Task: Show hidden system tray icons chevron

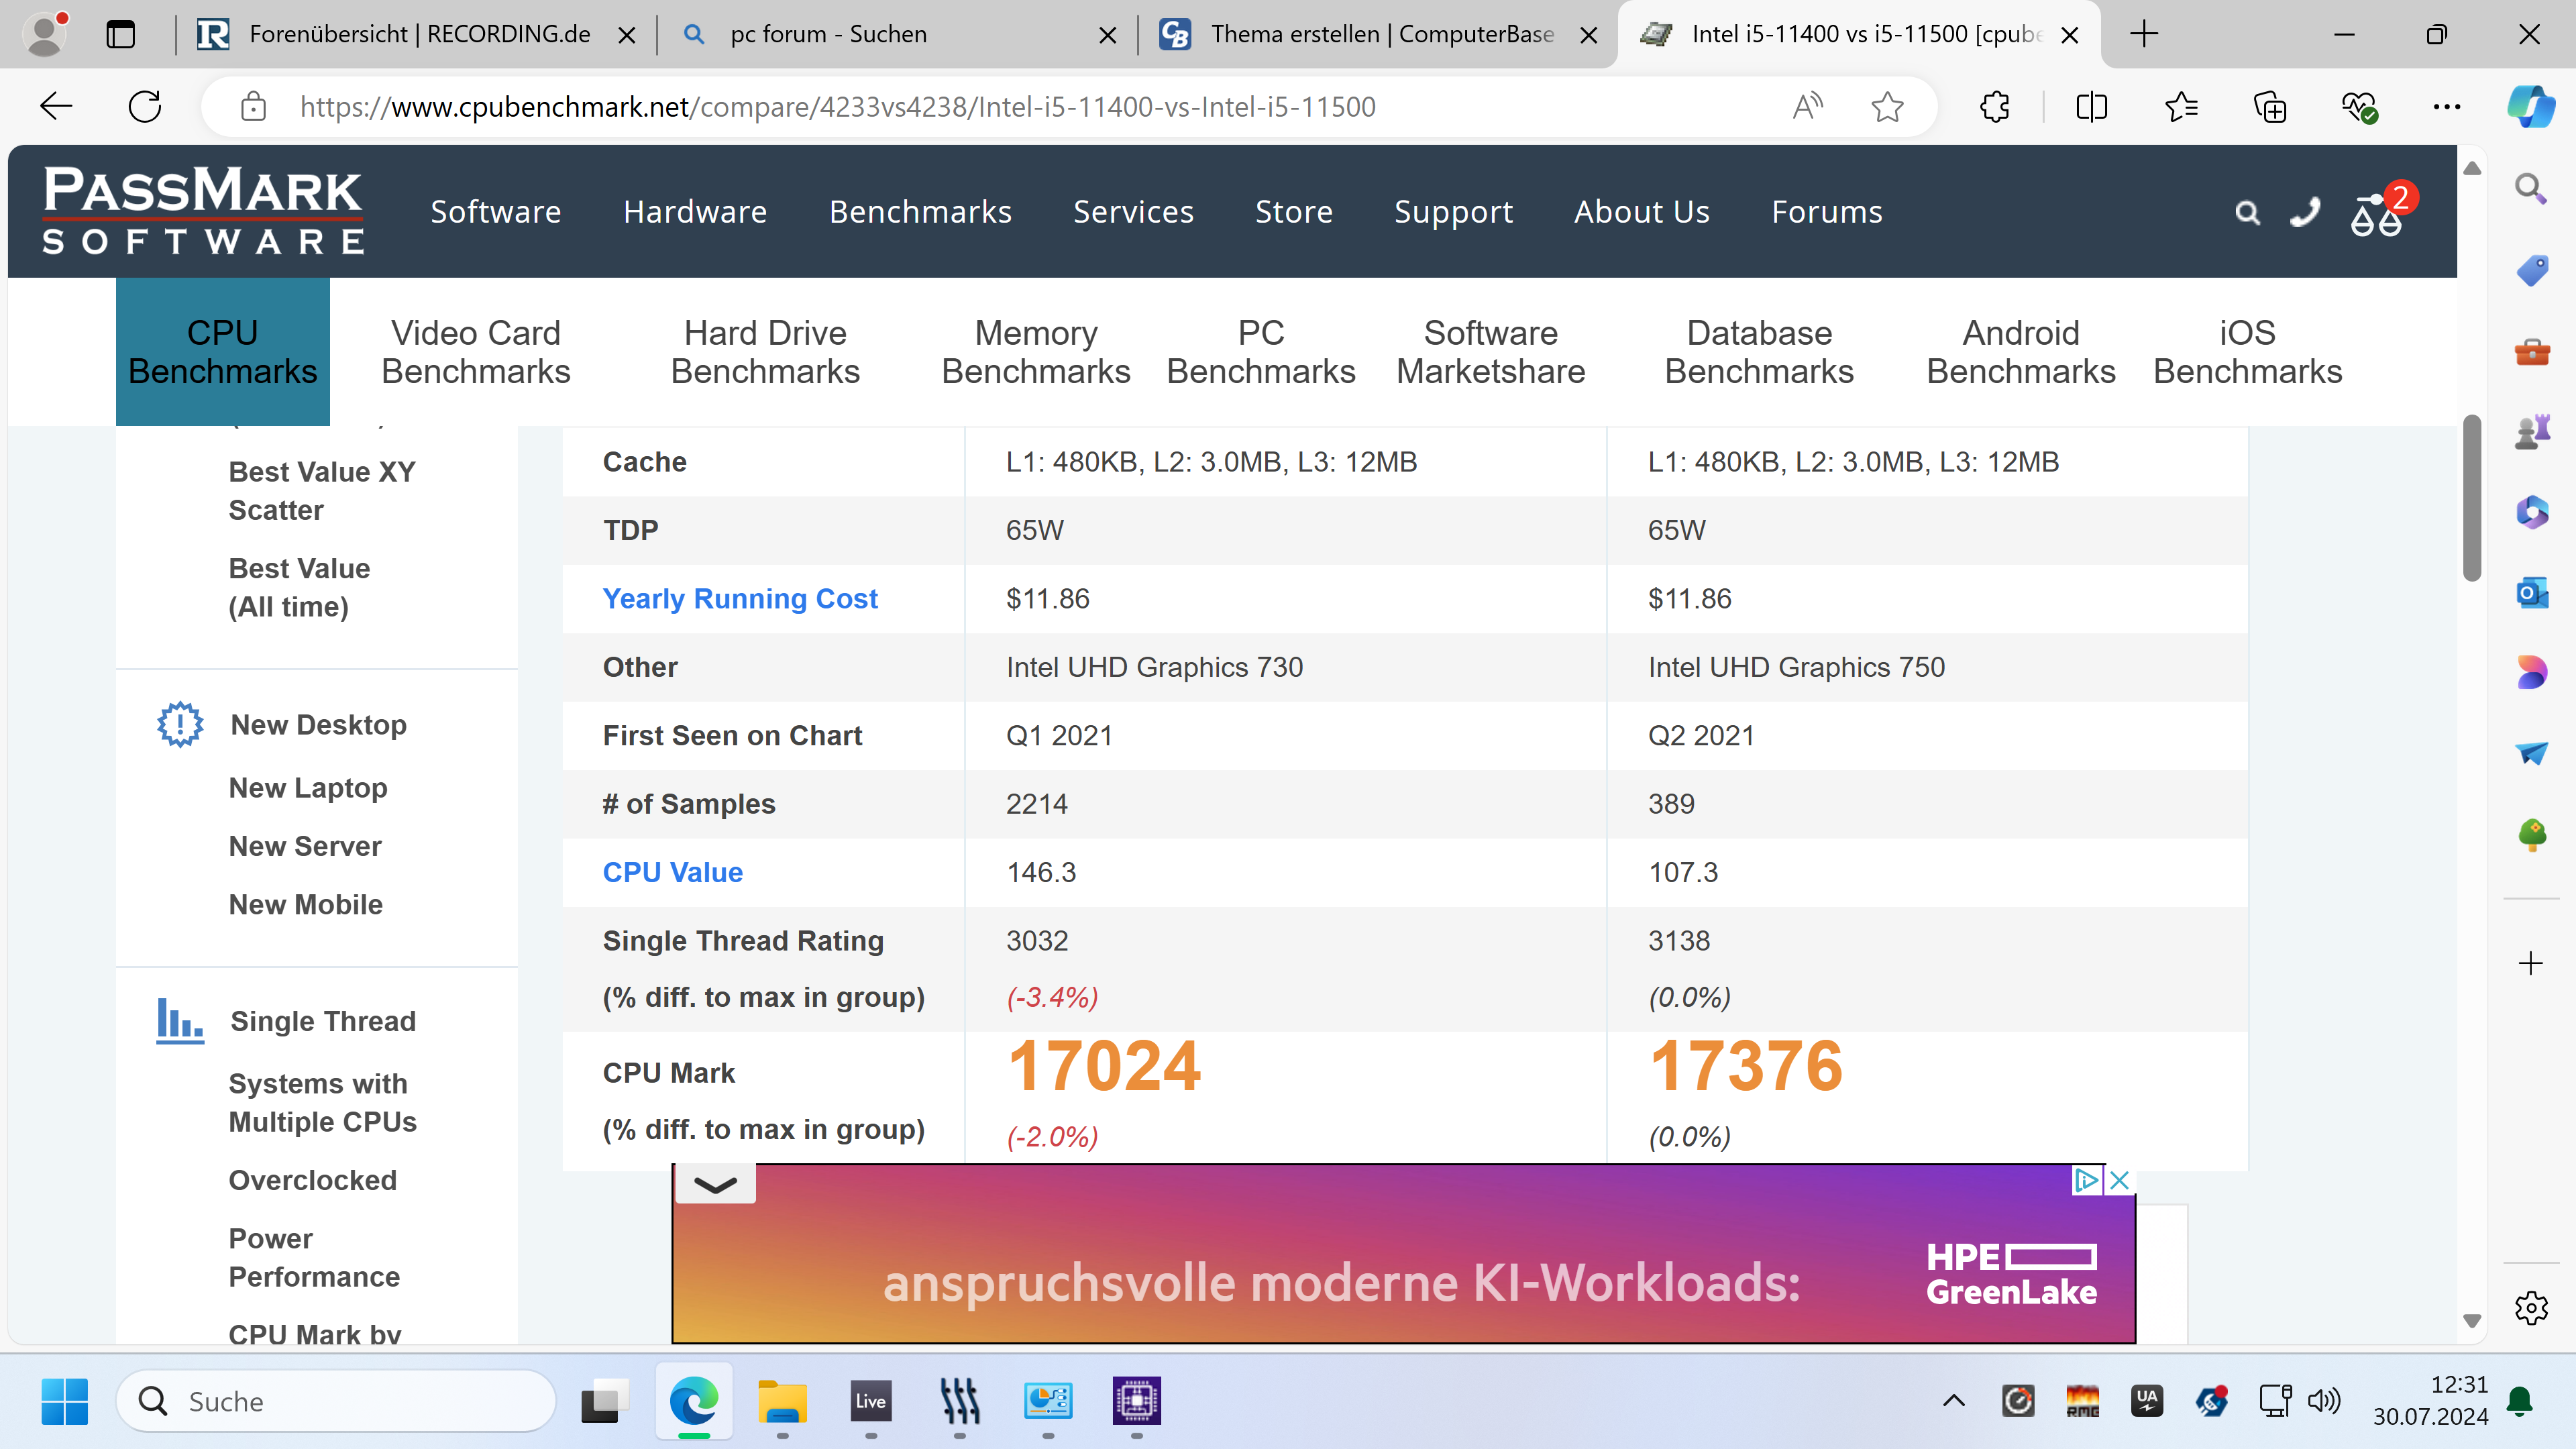Action: [x=1953, y=1400]
